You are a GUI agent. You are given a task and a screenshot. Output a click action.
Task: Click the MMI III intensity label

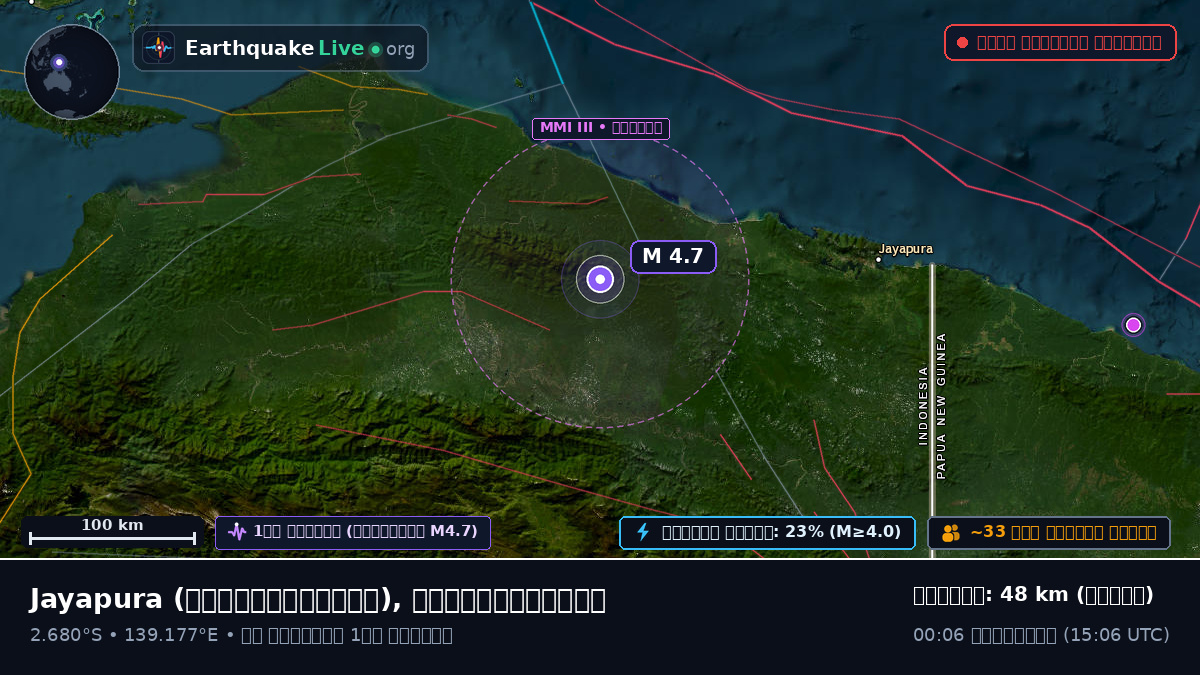point(601,128)
